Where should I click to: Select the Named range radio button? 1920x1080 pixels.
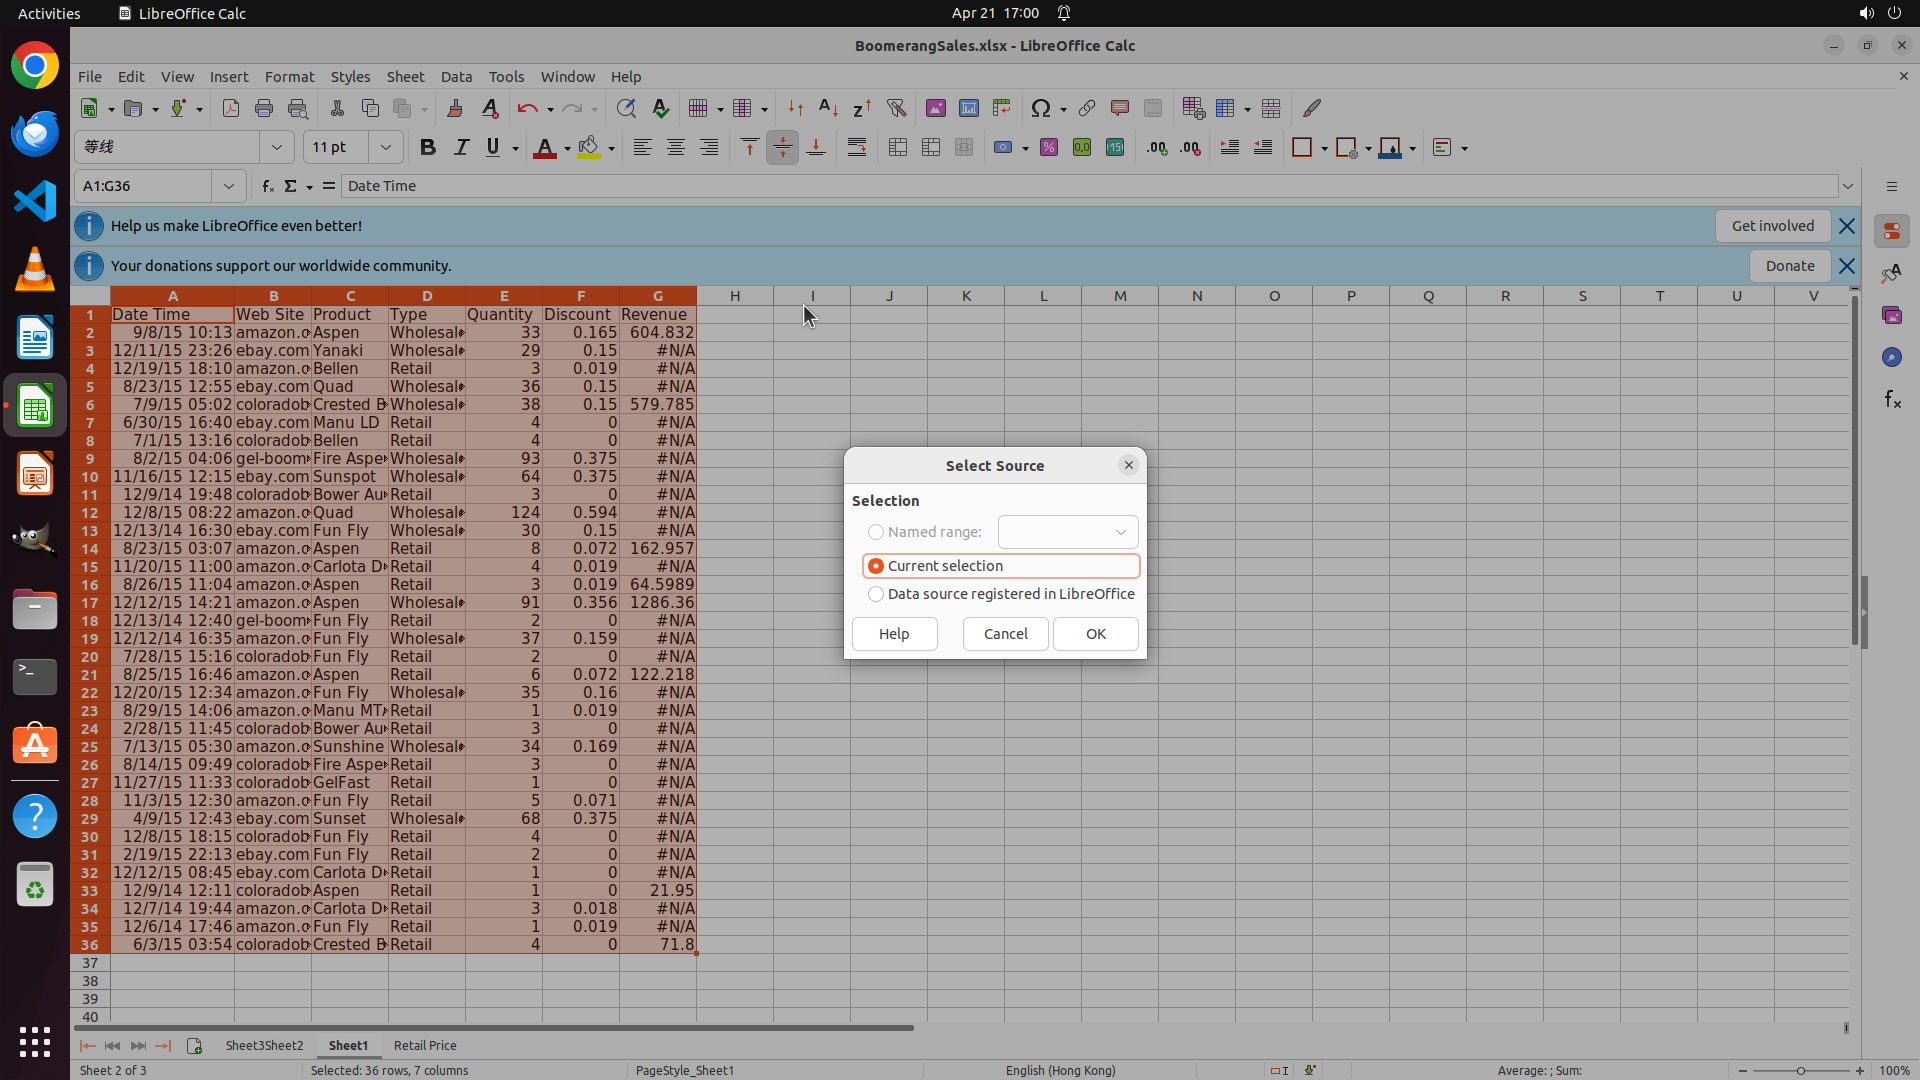876,532
